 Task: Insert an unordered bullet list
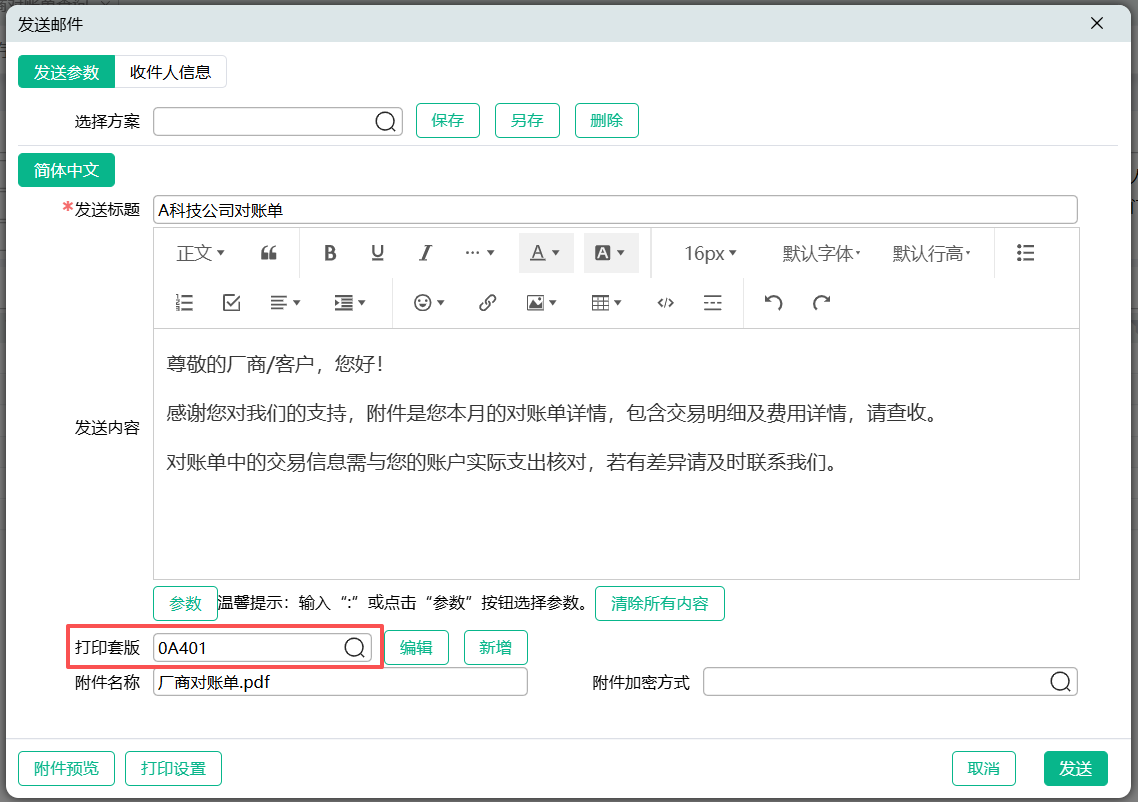tap(1025, 253)
